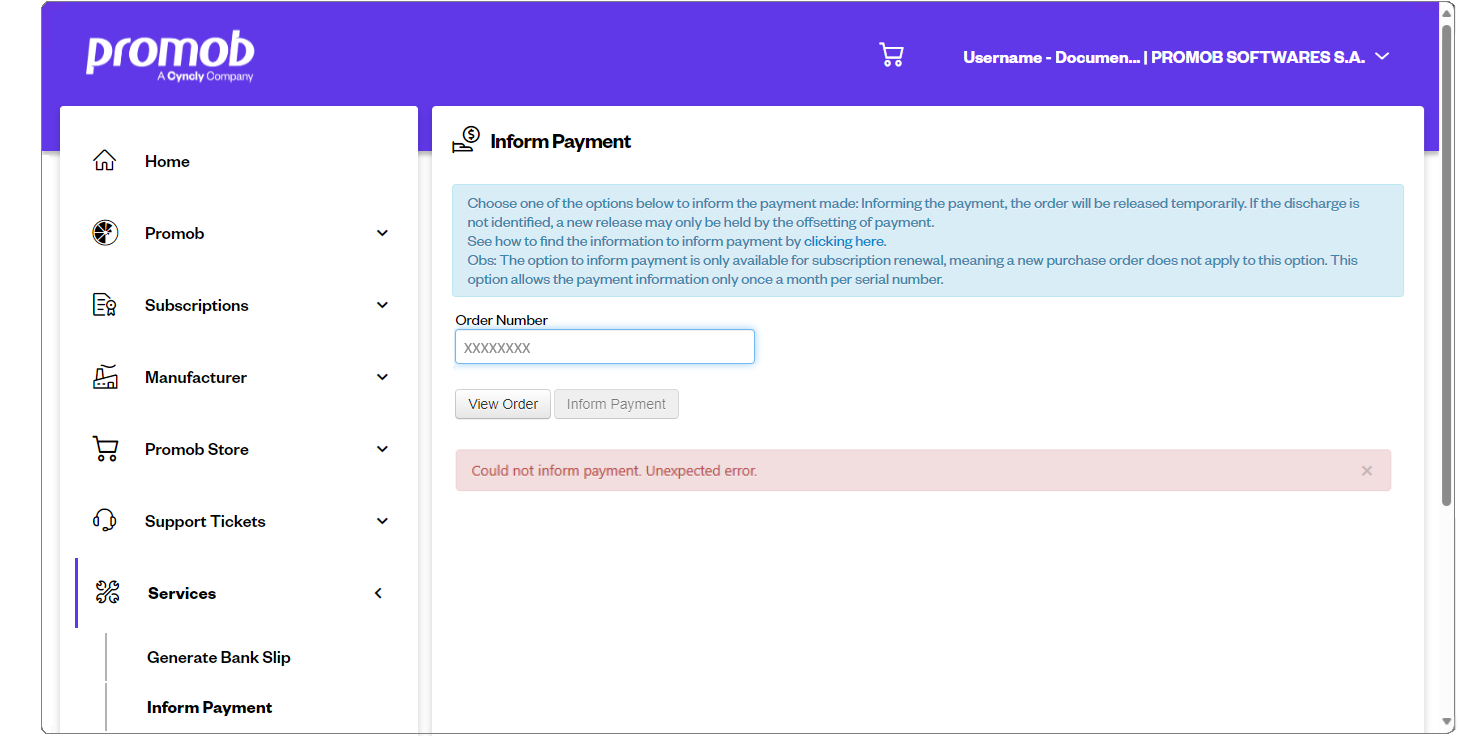Open the user account dropdown arrow

[x=1382, y=57]
